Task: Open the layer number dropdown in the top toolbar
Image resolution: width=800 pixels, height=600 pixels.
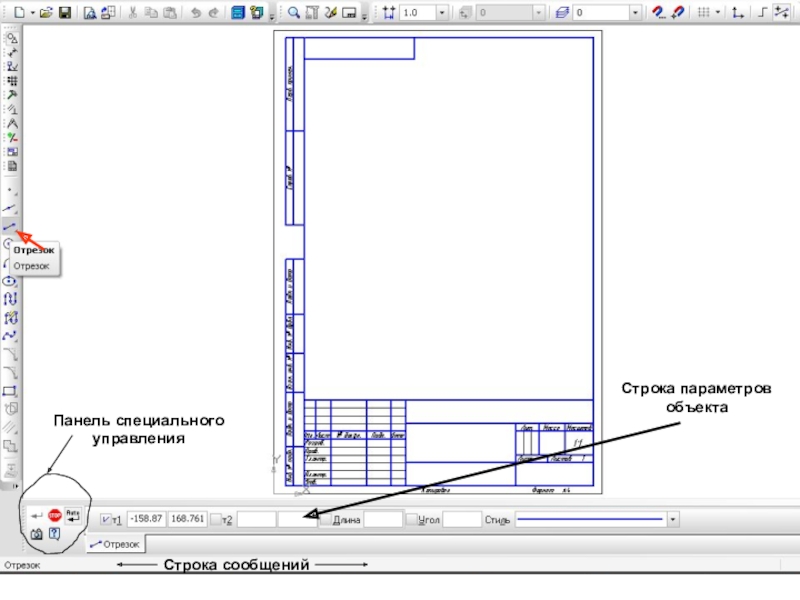Action: 636,13
